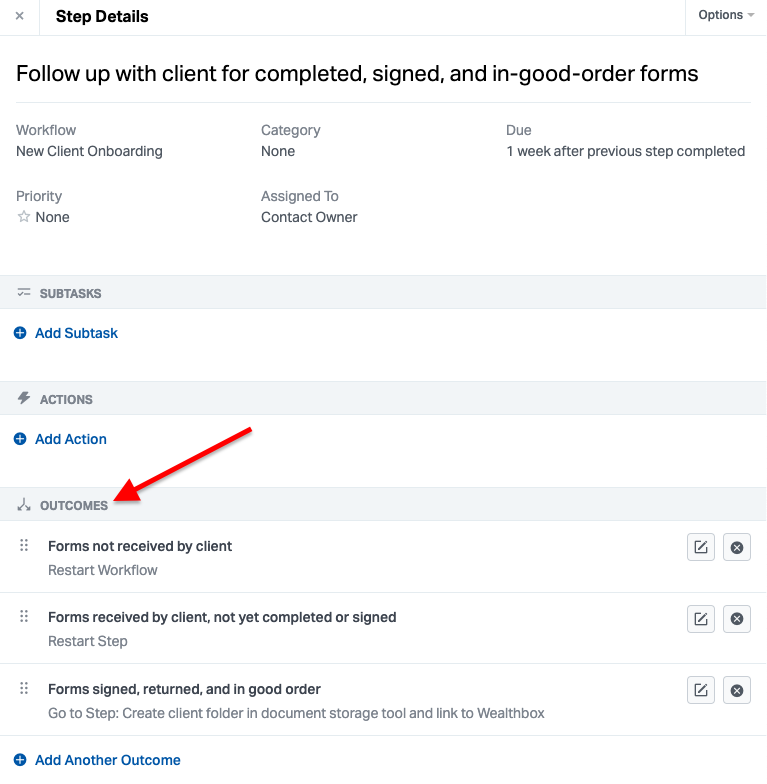The width and height of the screenshot is (767, 784).
Task: Click the Priority star icon
Action: pos(24,217)
